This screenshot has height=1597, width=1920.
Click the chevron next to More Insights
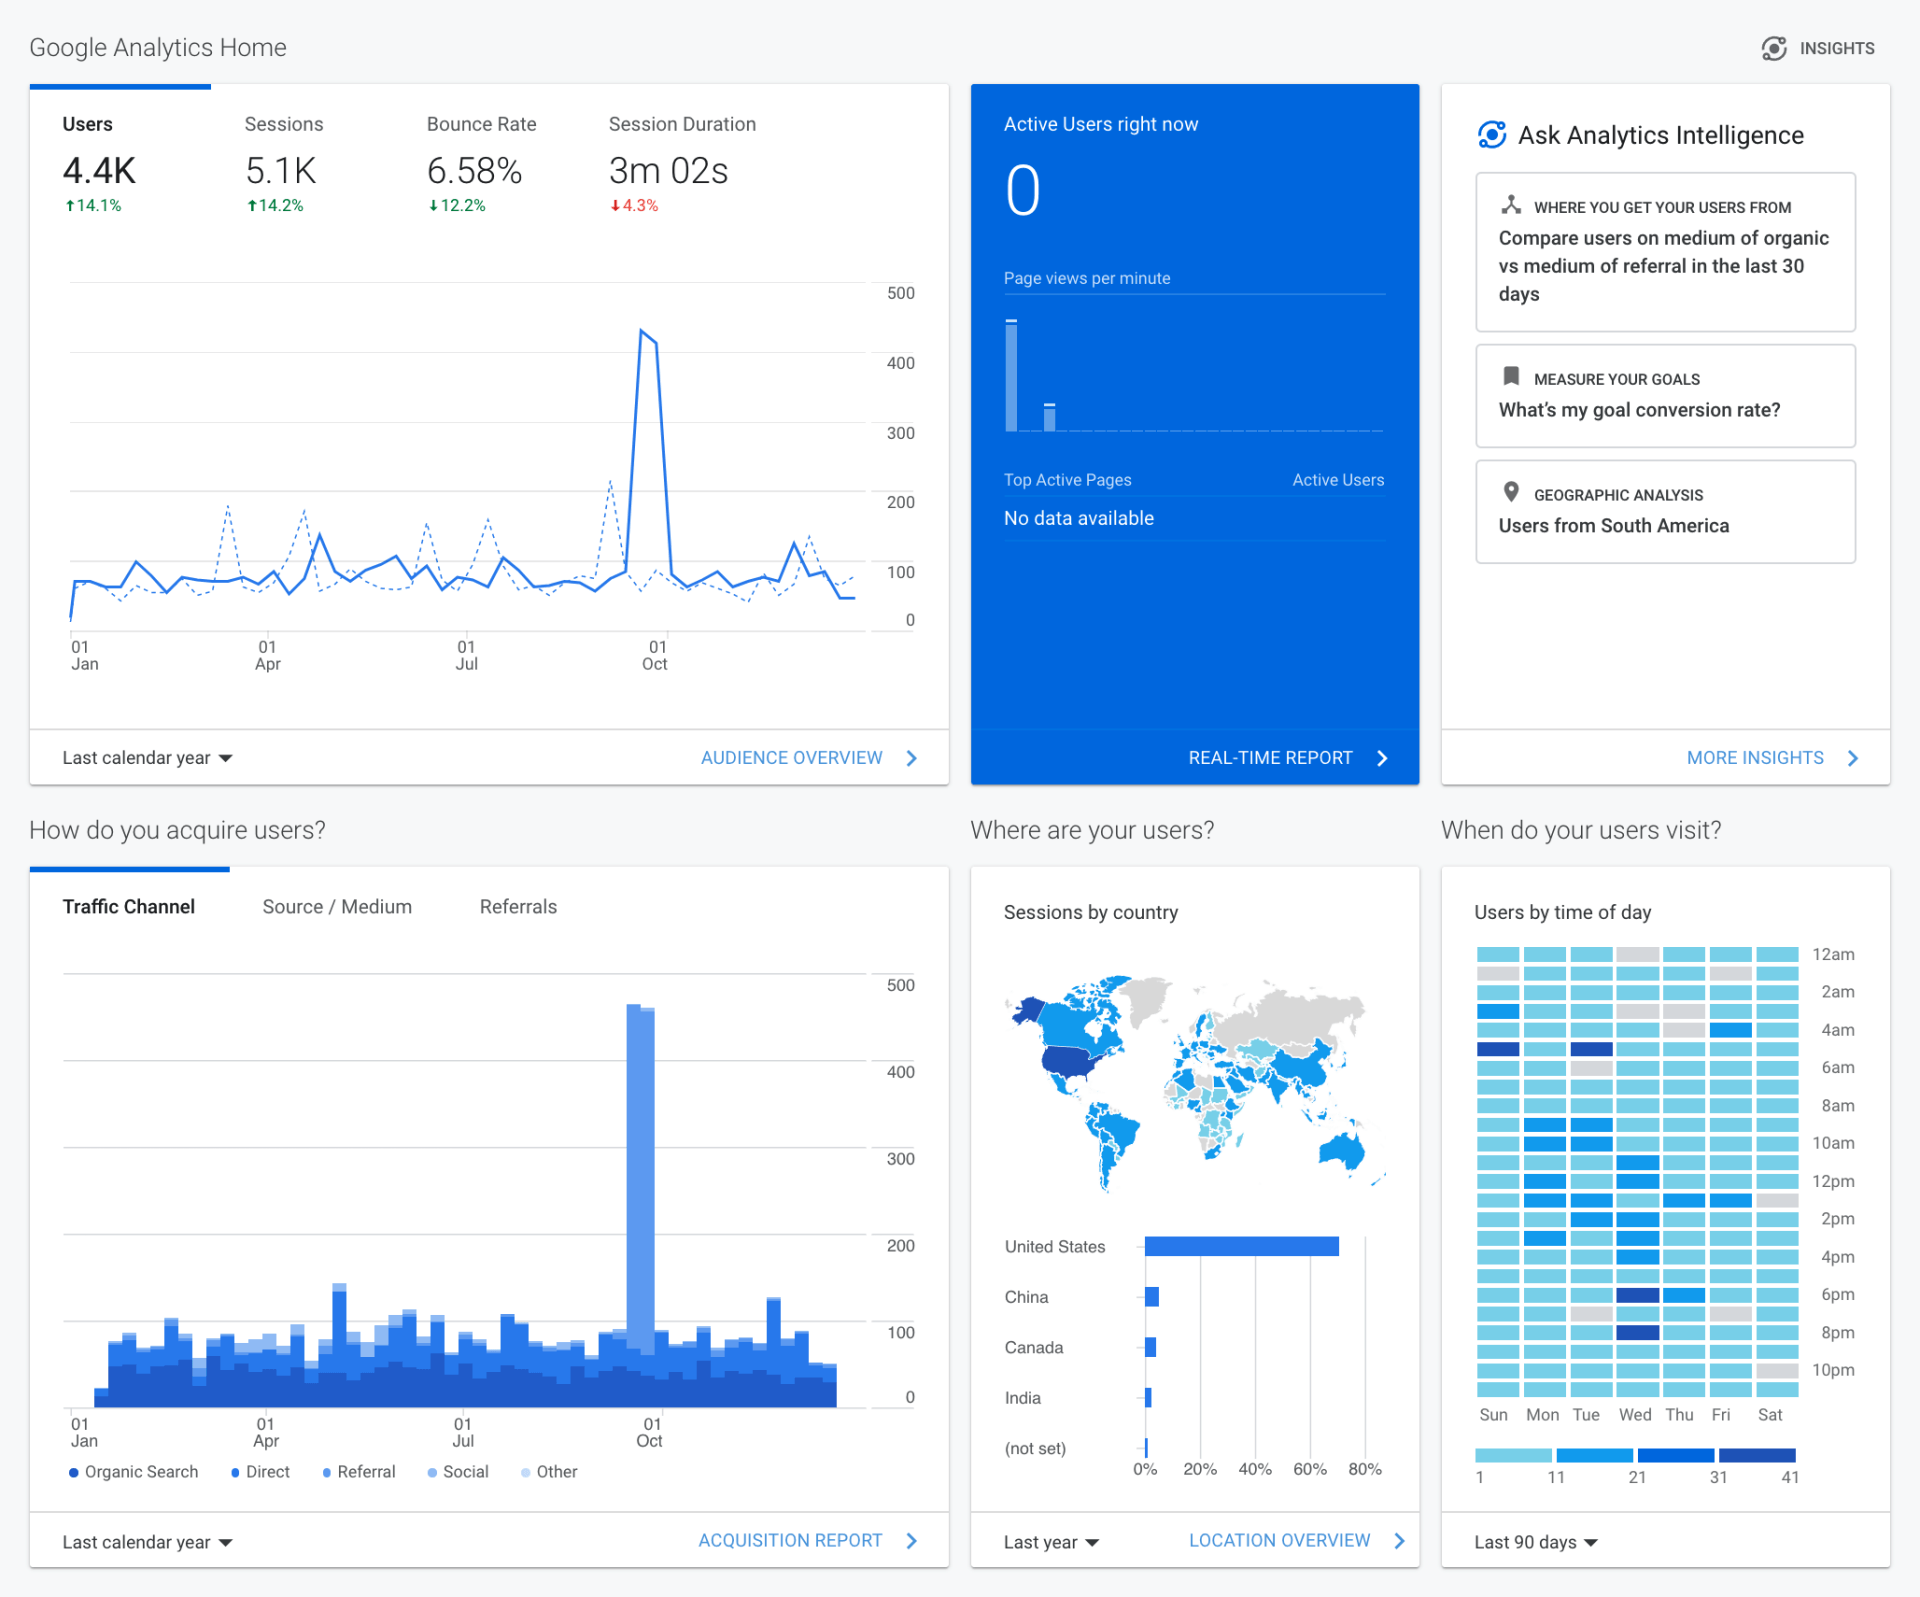tap(1853, 758)
